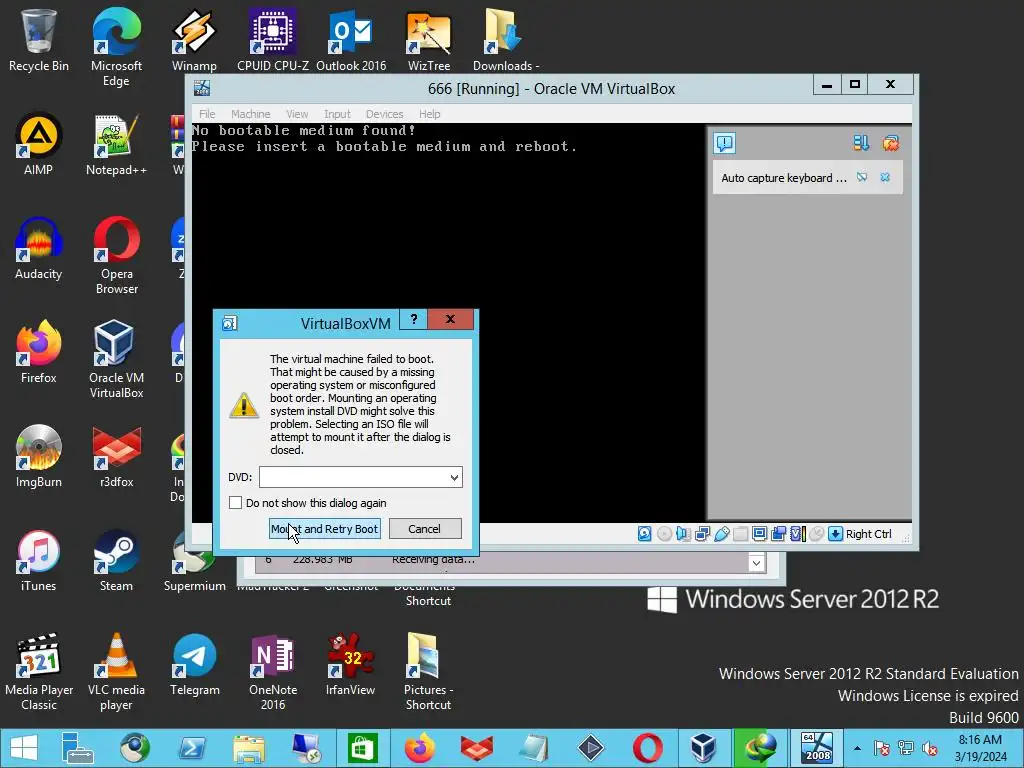The width and height of the screenshot is (1024, 768).
Task: Select the ImgBurn desktop icon
Action: pos(39,456)
